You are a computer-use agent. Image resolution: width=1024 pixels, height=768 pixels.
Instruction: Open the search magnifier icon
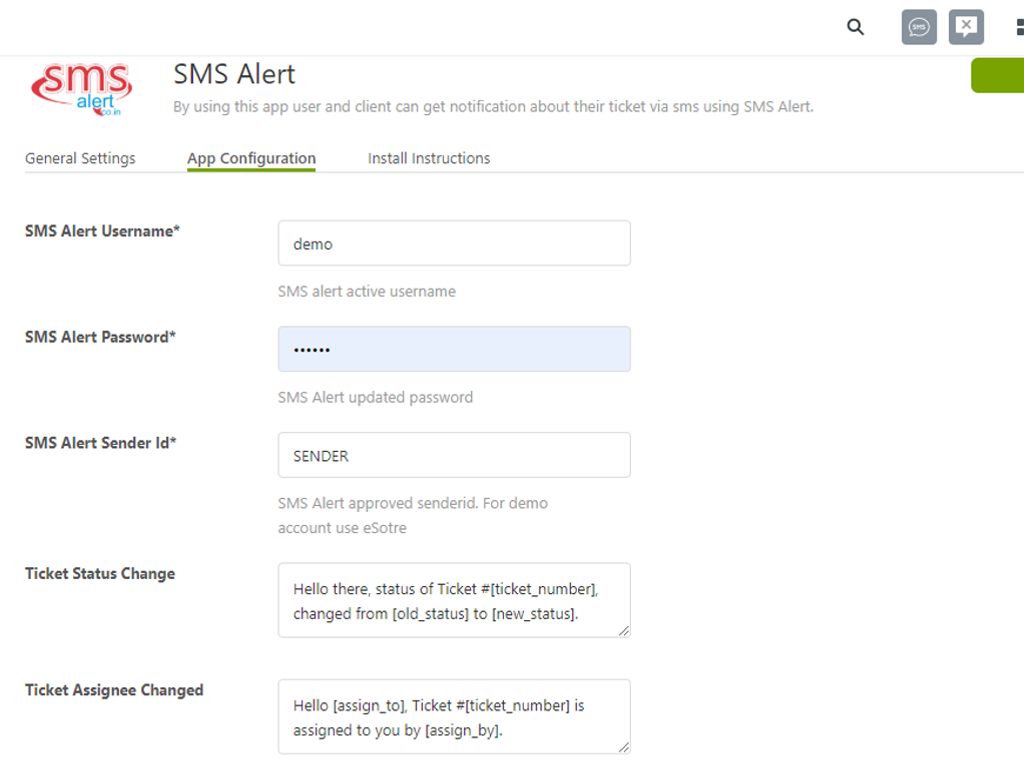[x=855, y=27]
